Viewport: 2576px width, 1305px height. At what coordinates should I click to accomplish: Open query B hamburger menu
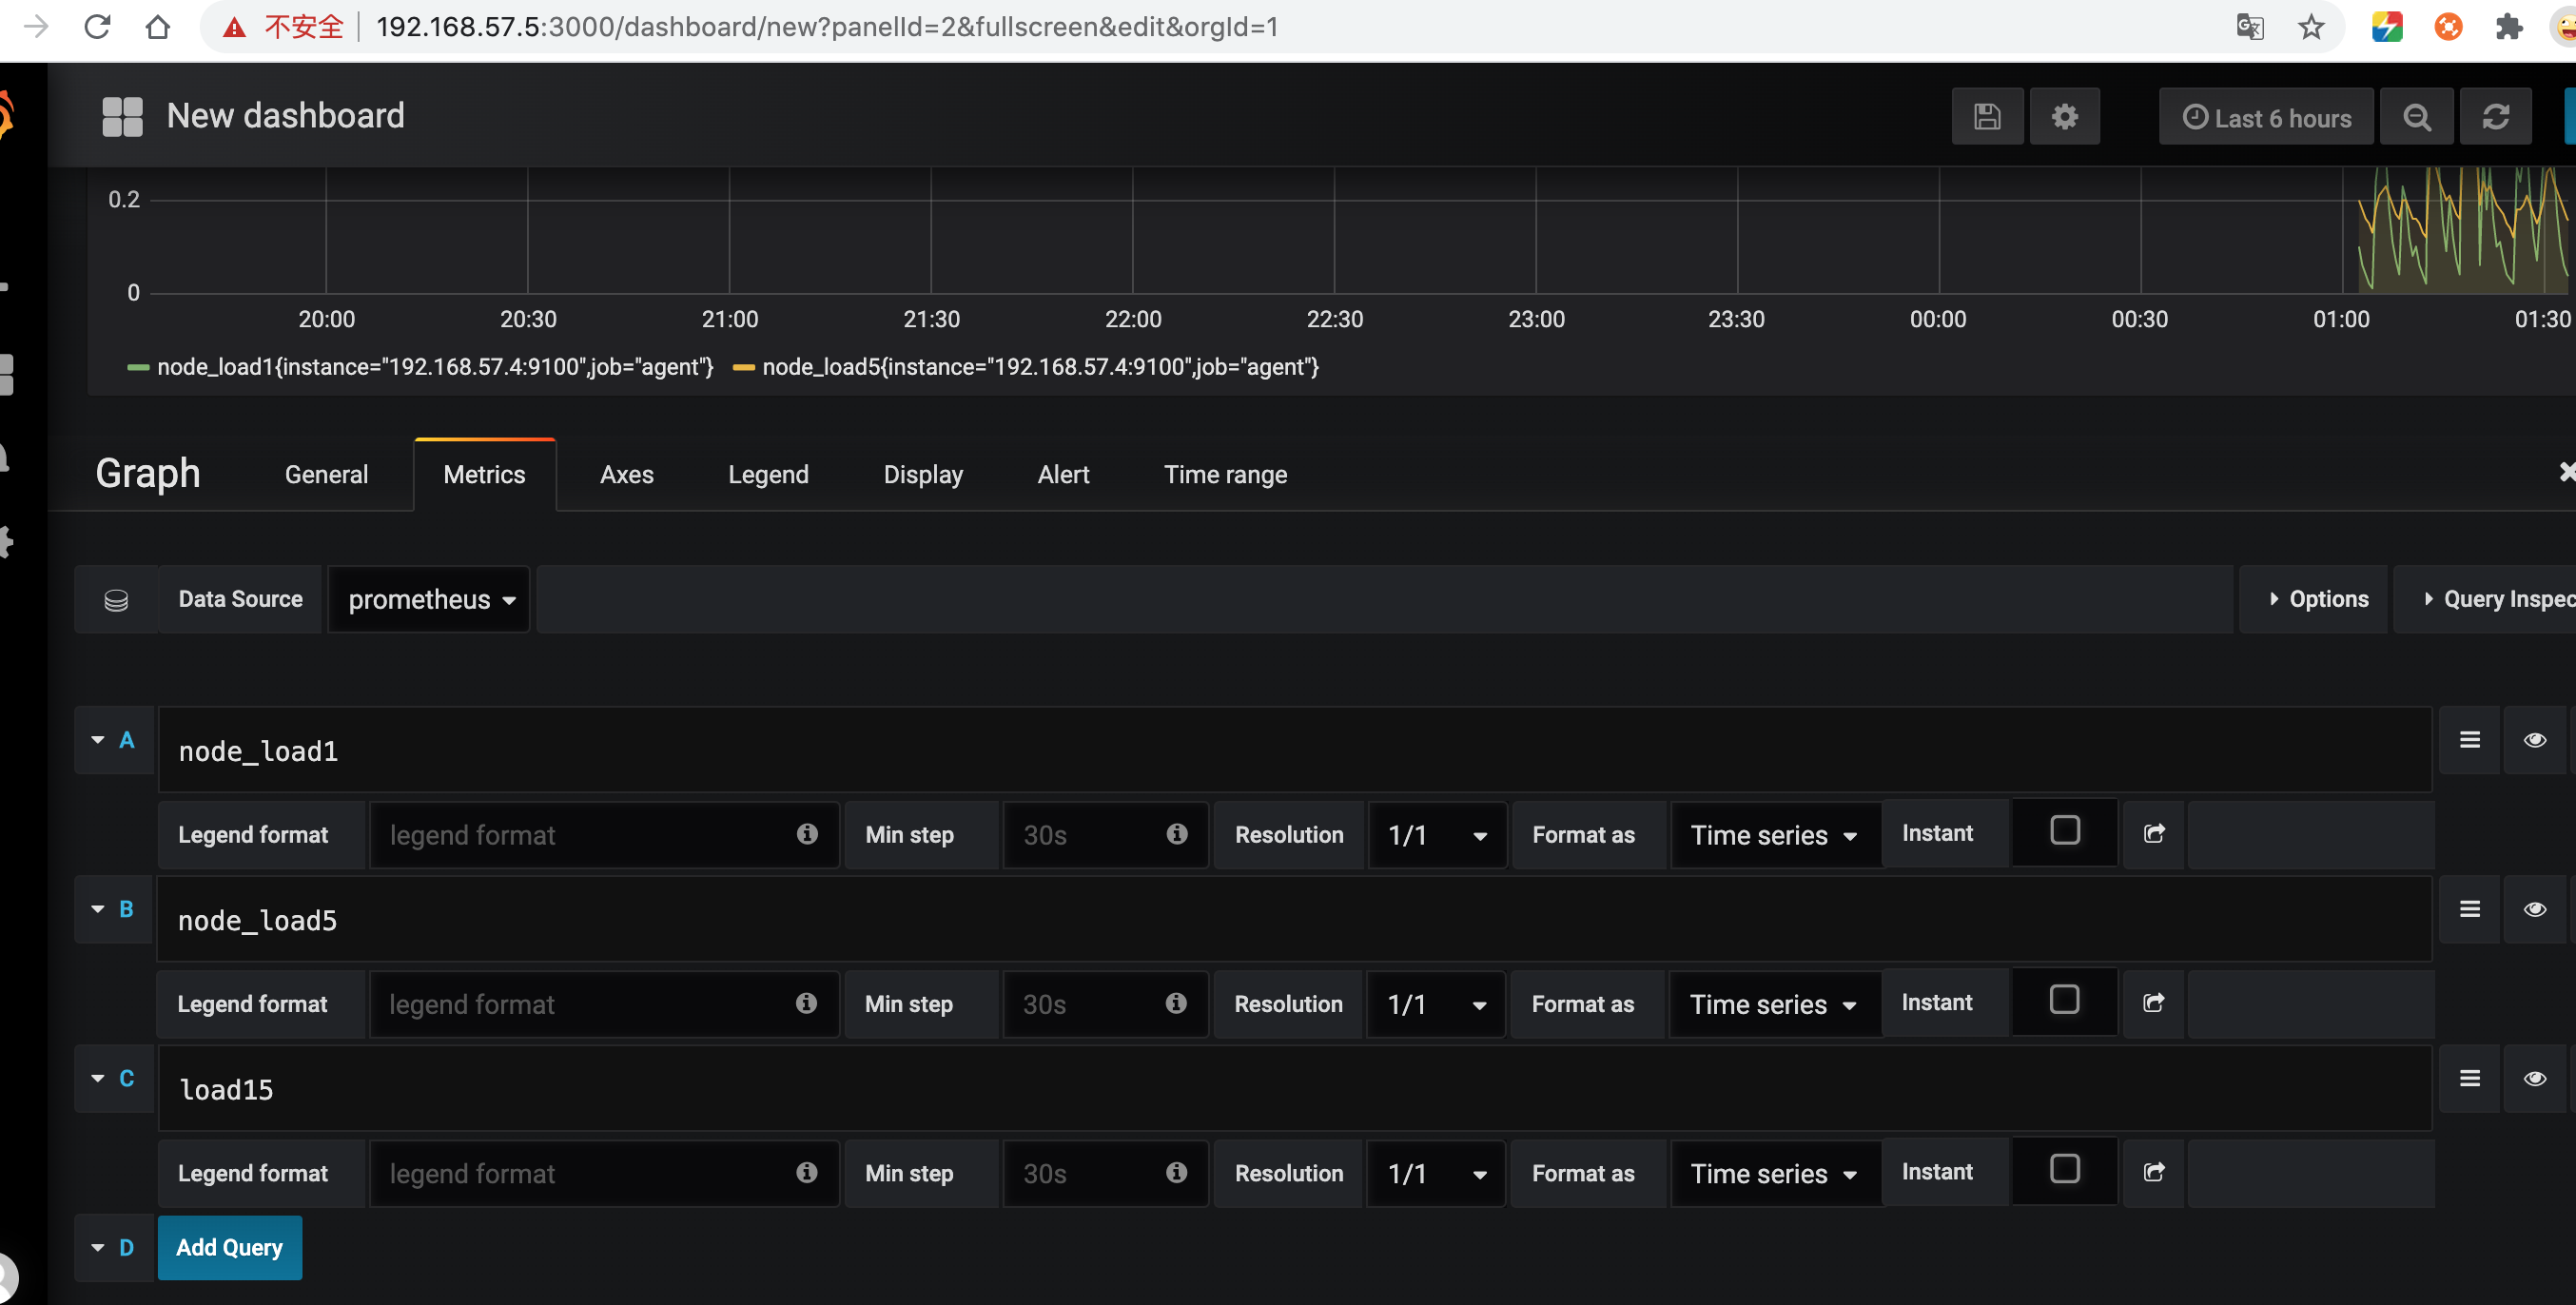click(2469, 909)
